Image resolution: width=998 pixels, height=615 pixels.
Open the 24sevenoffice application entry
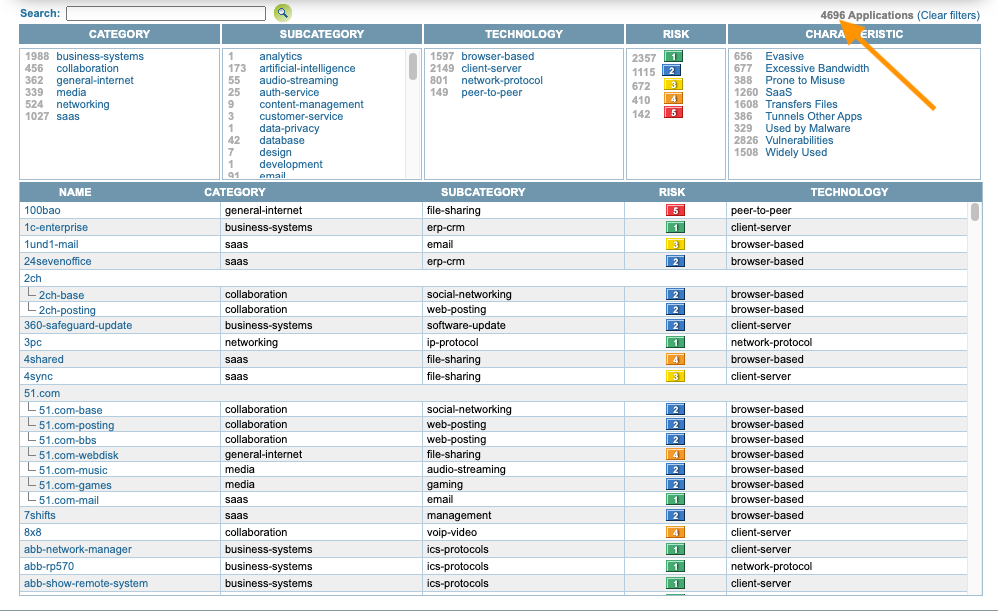(x=57, y=261)
